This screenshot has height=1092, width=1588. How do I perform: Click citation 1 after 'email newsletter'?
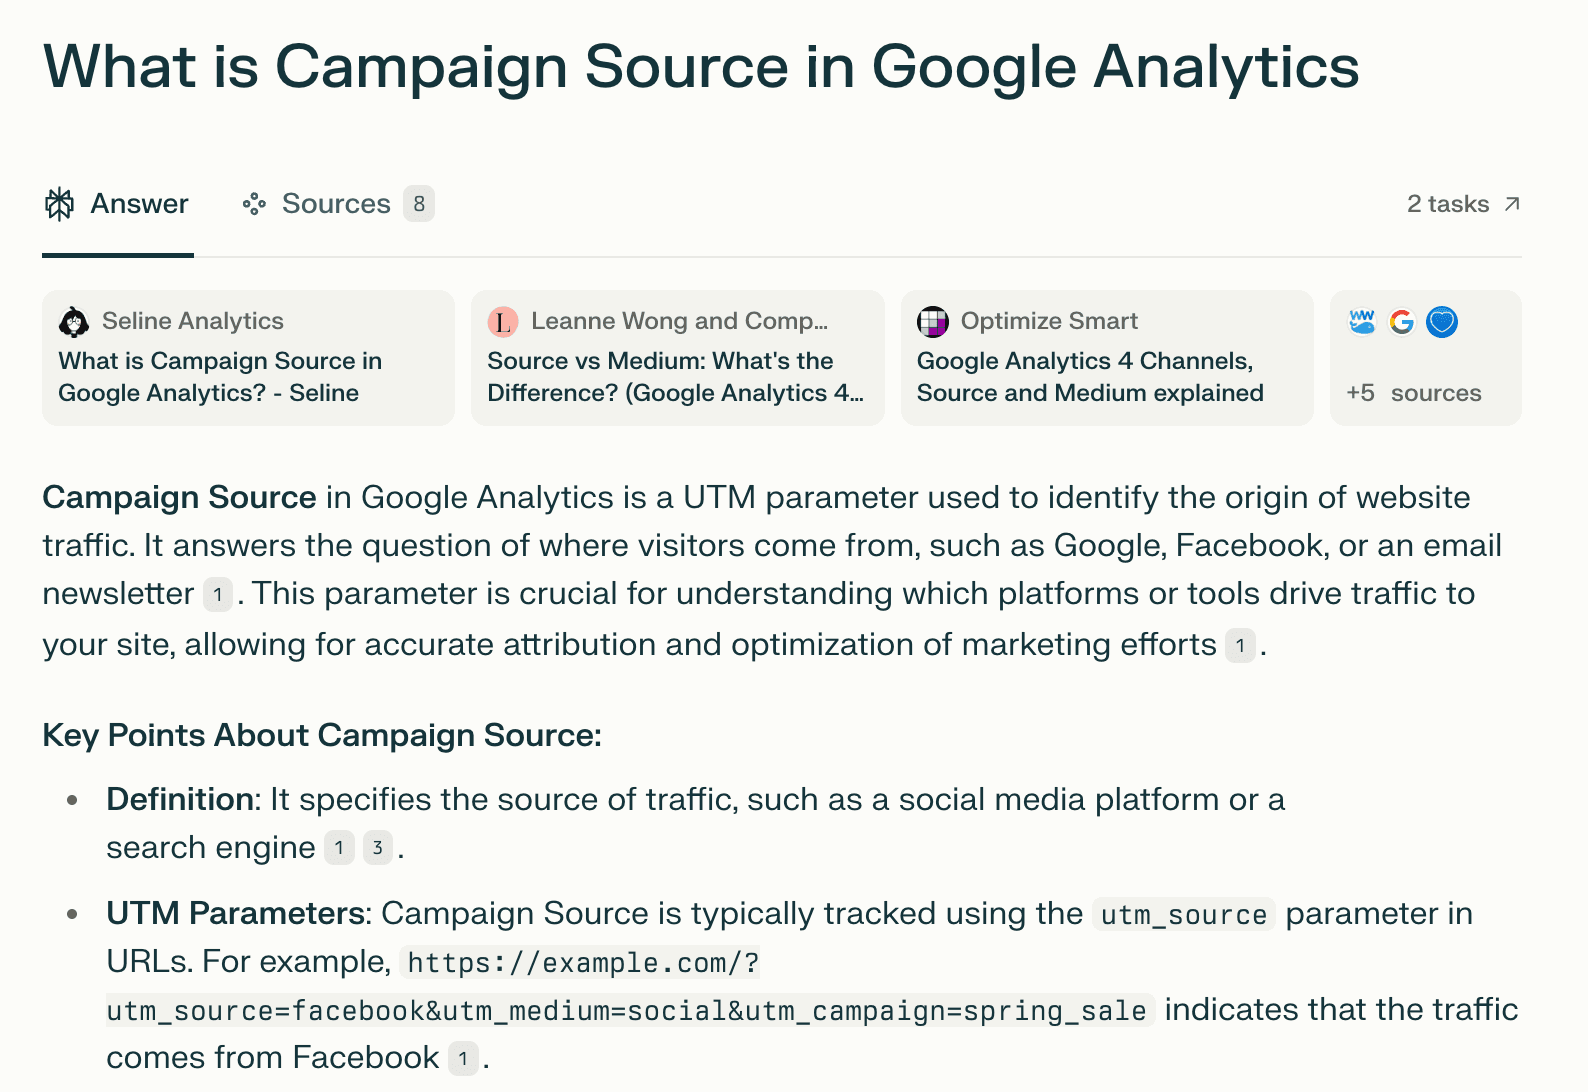(x=216, y=595)
